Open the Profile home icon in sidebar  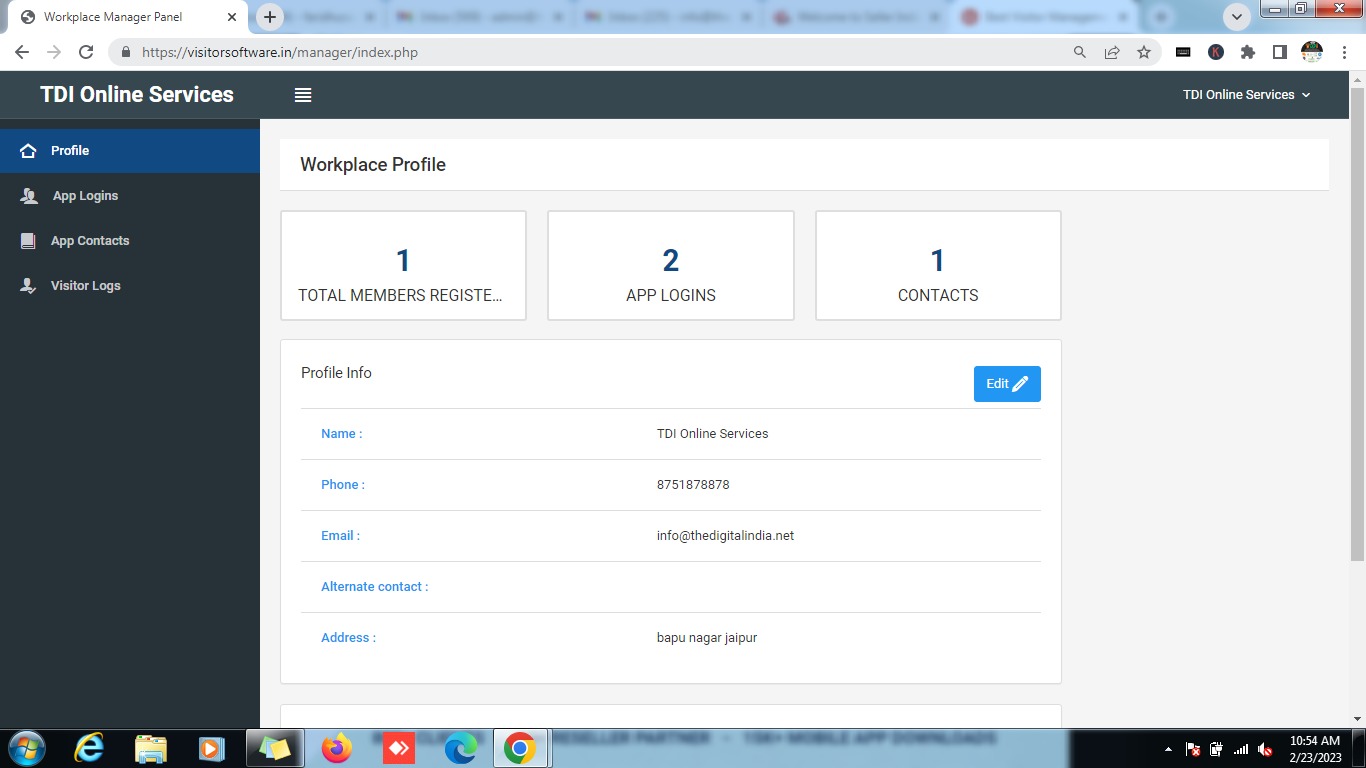click(x=28, y=151)
